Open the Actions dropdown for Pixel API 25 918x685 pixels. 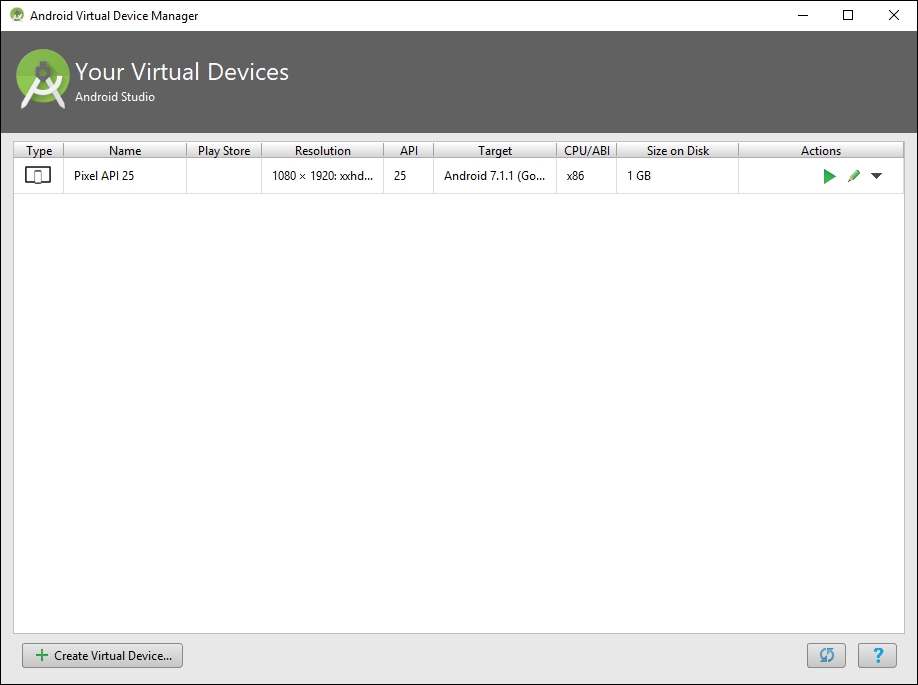point(876,176)
